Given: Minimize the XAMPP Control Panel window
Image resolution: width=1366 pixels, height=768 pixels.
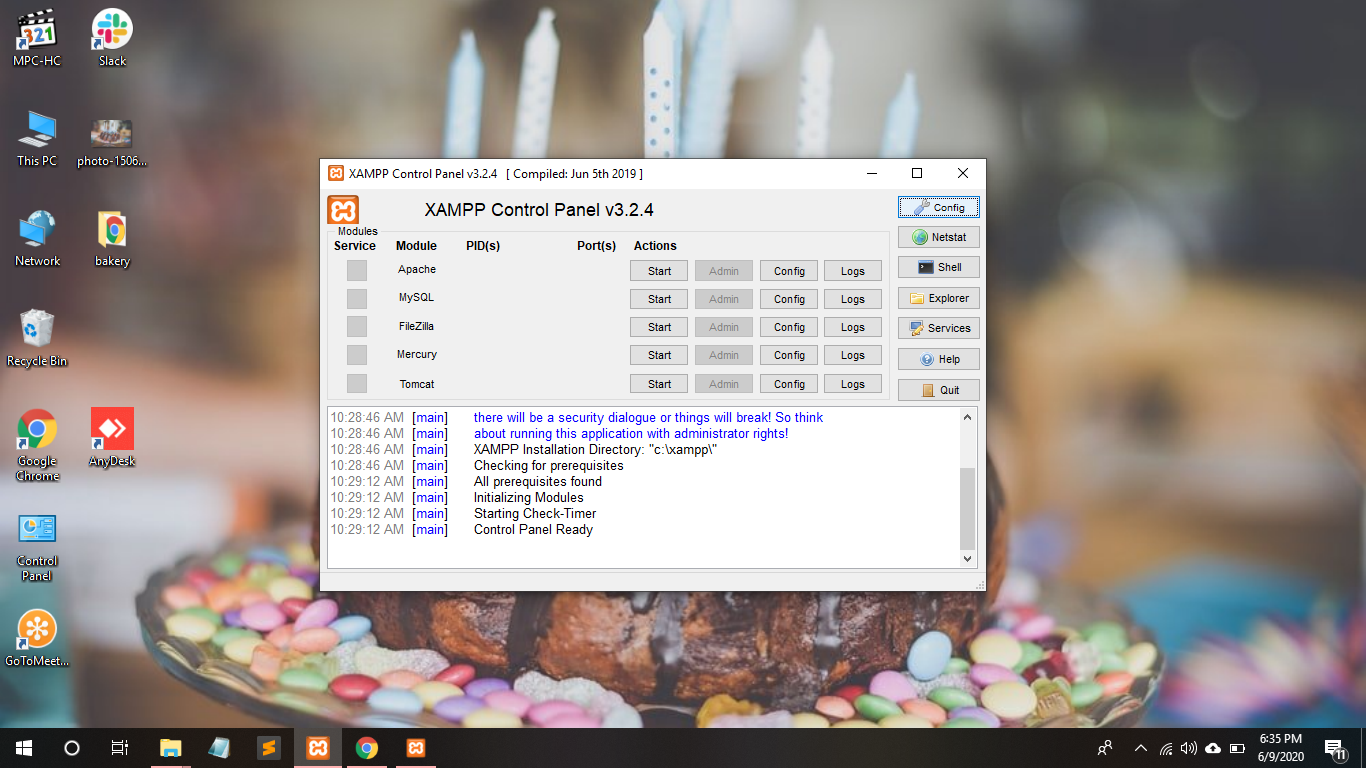Looking at the screenshot, I should [x=872, y=173].
